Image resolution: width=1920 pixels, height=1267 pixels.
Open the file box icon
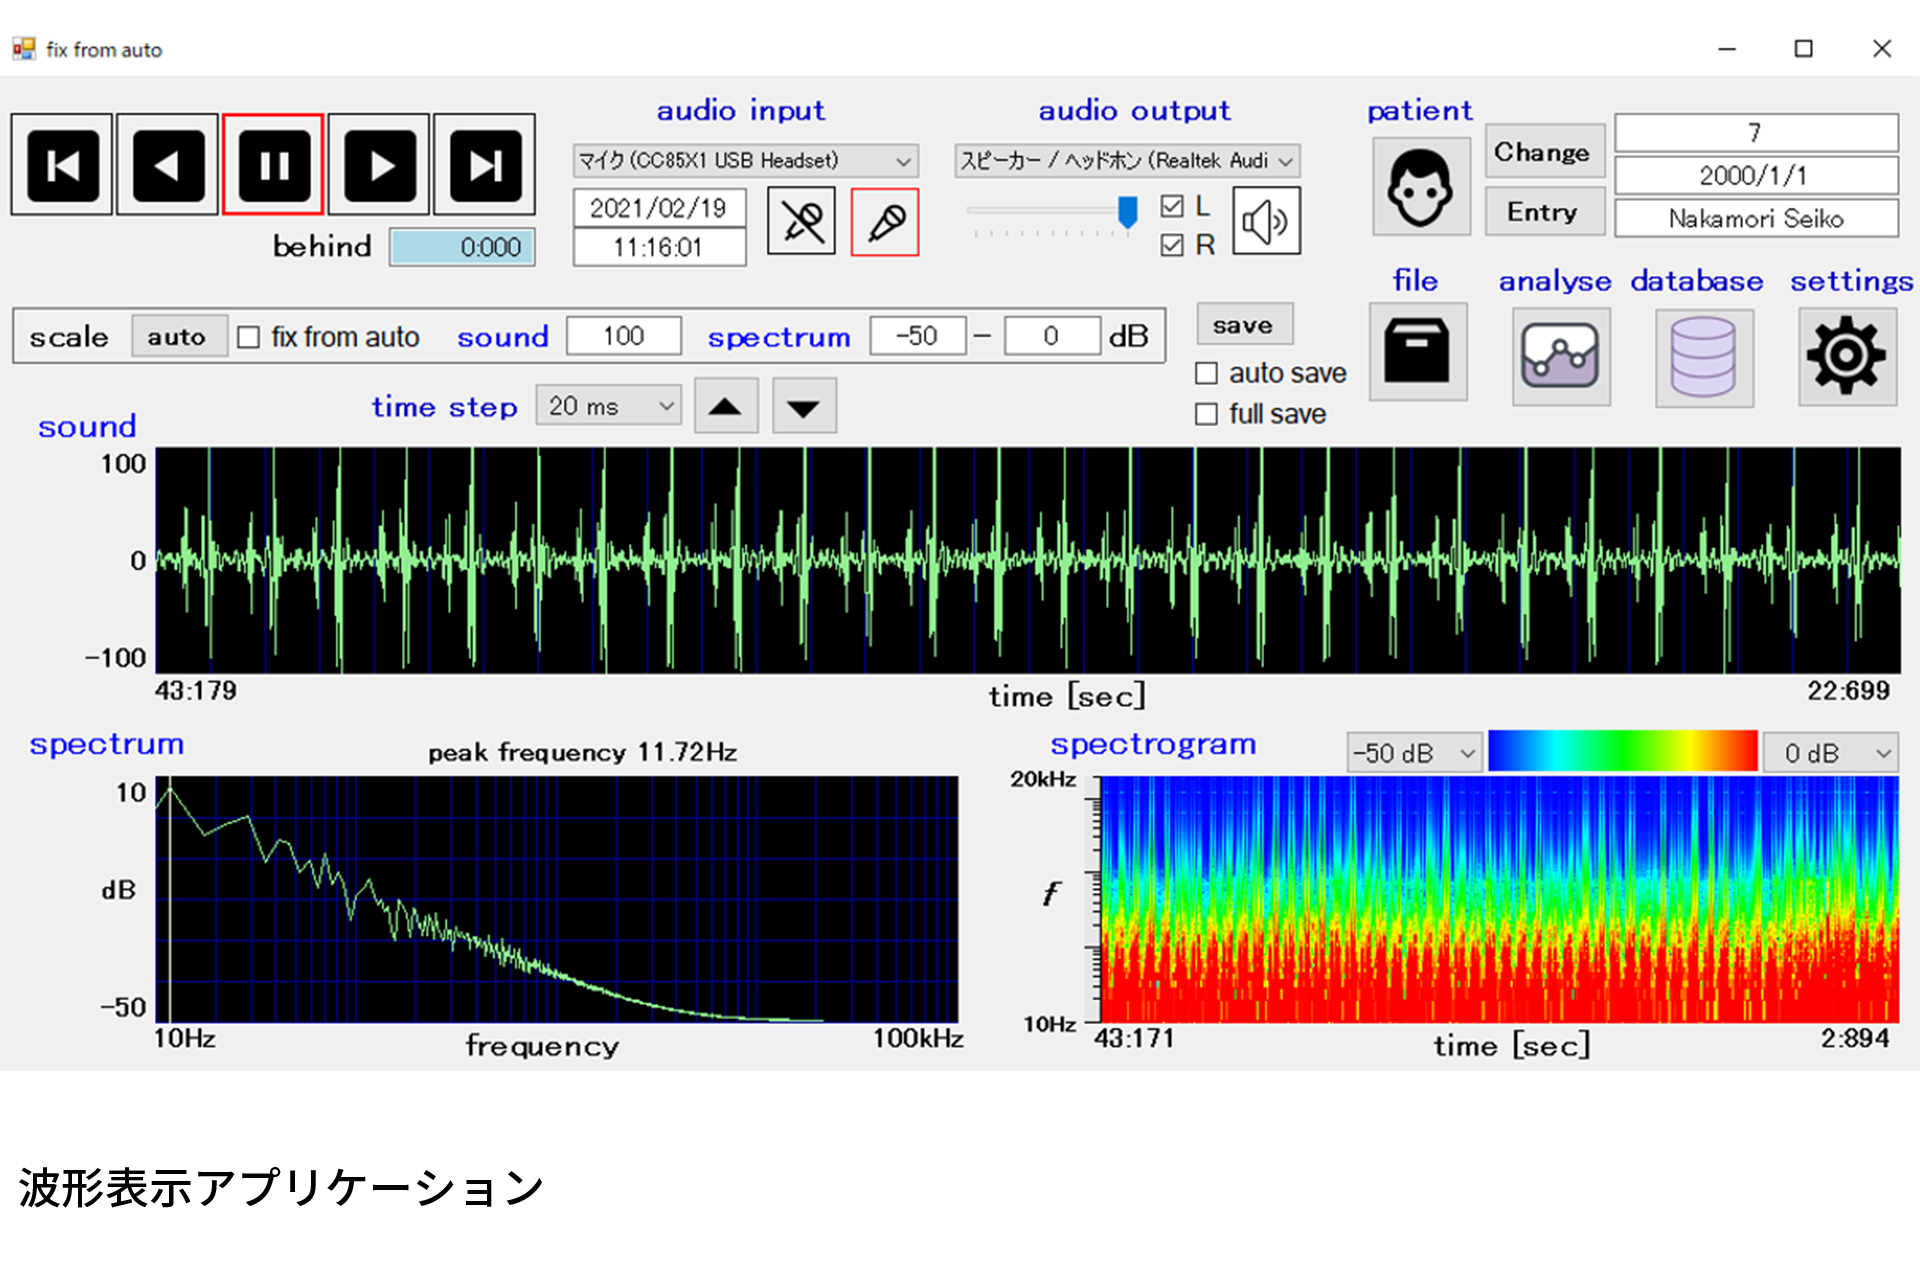[1418, 352]
